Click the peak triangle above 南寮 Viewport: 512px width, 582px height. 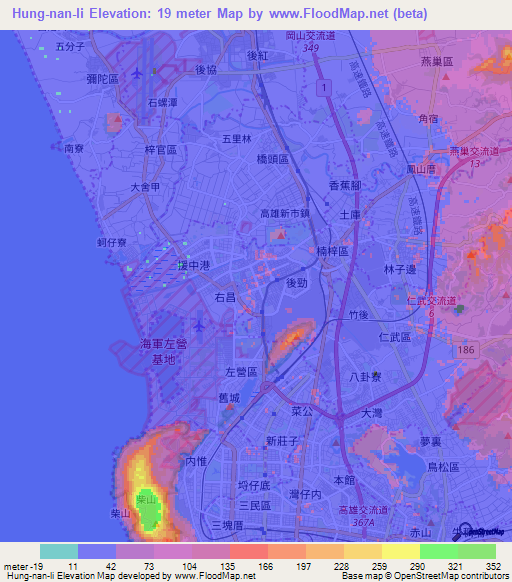tap(118, 119)
